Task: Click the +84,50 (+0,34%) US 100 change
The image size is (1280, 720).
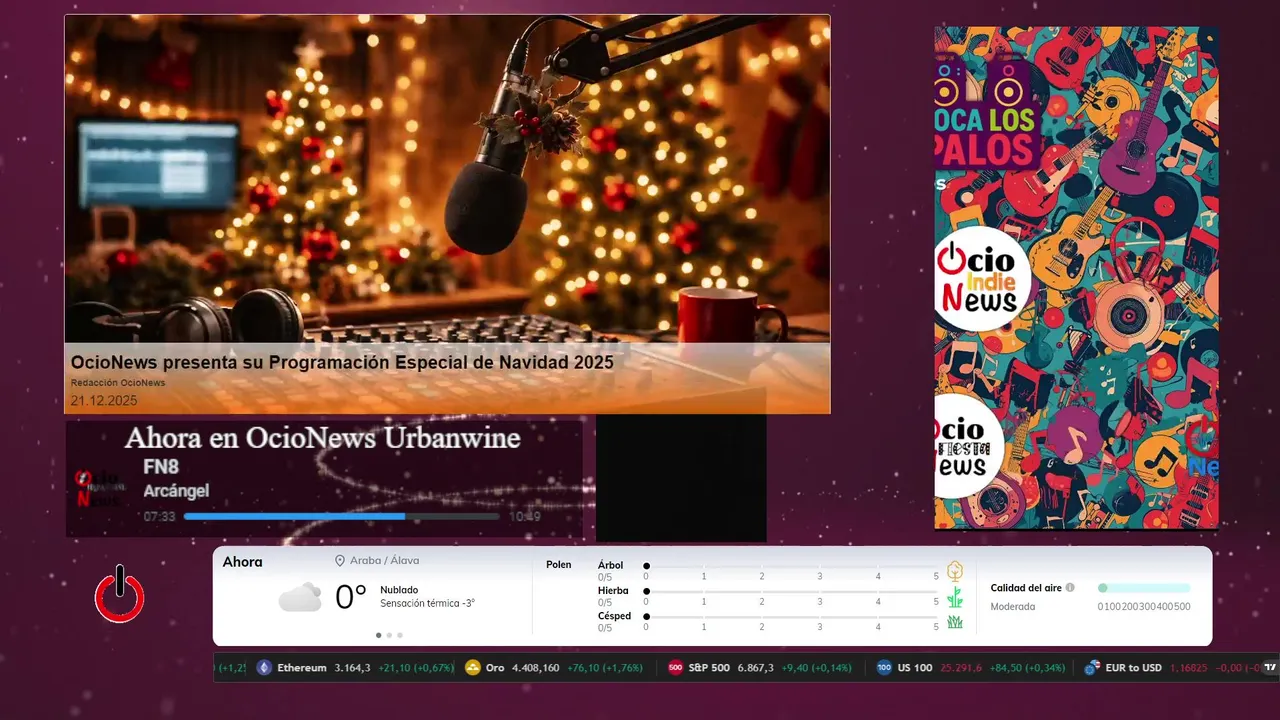Action: click(x=1026, y=667)
